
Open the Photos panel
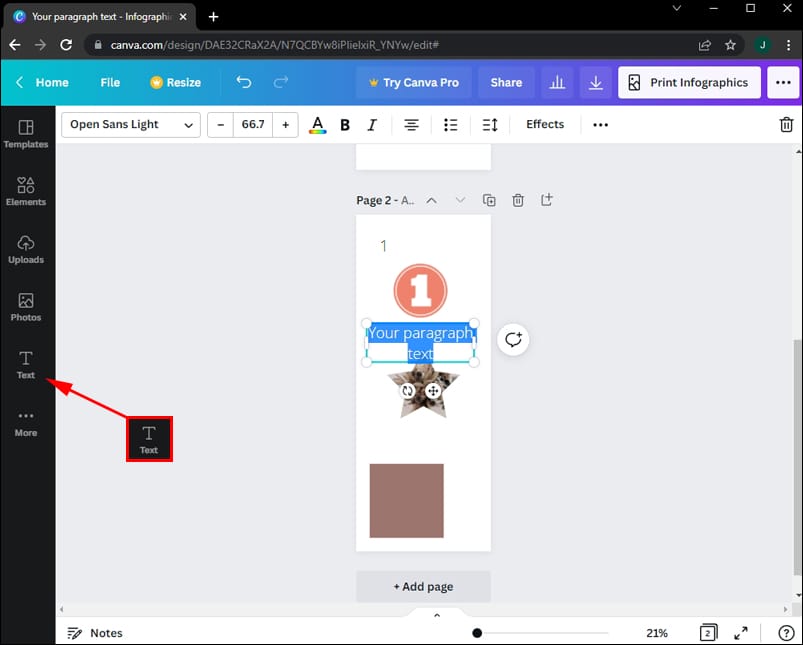[26, 305]
